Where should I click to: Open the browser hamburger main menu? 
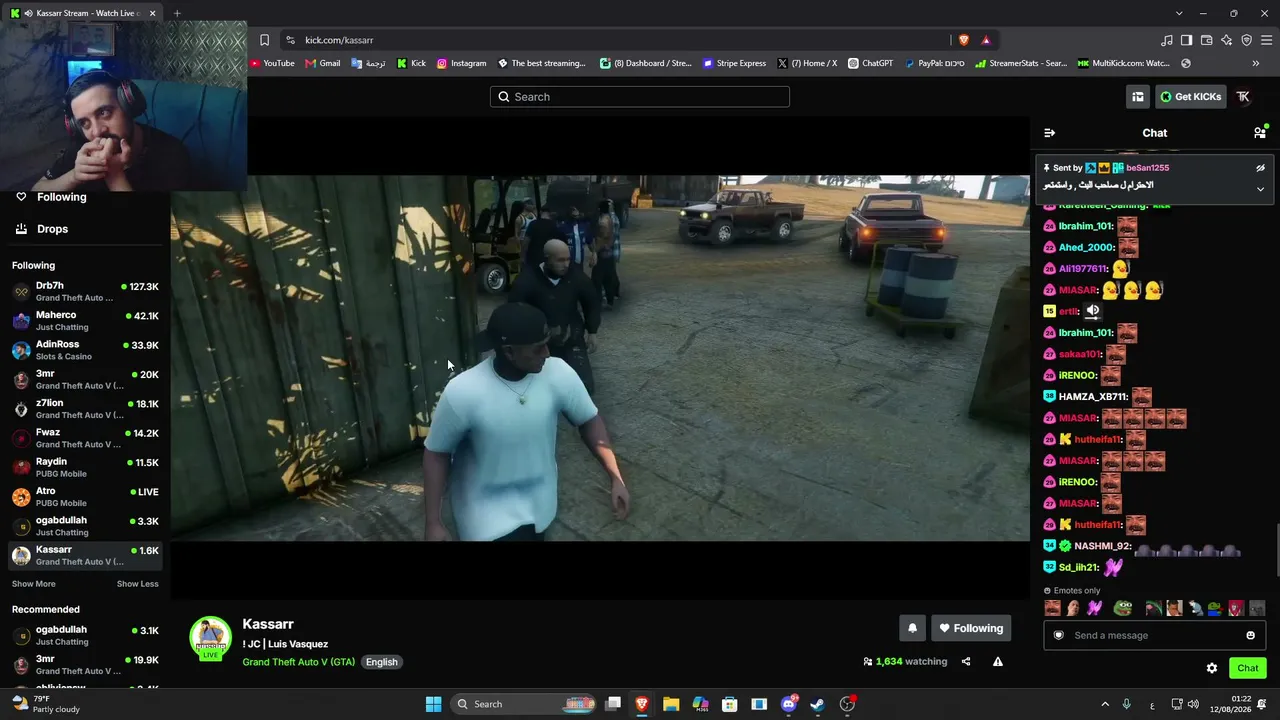tap(1267, 40)
